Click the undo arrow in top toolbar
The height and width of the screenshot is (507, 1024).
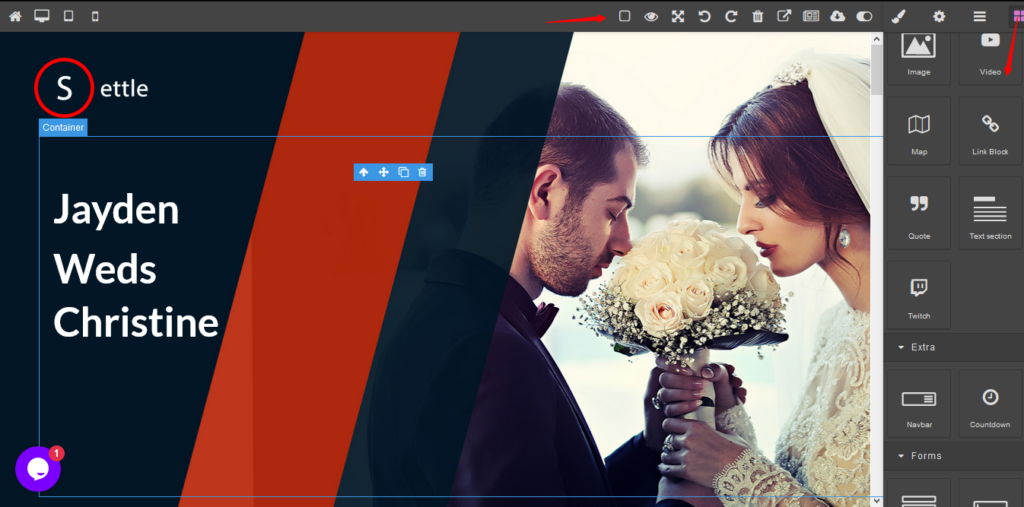tap(704, 16)
